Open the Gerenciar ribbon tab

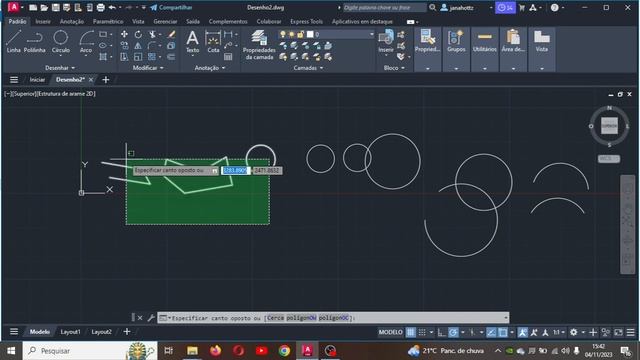[165, 21]
